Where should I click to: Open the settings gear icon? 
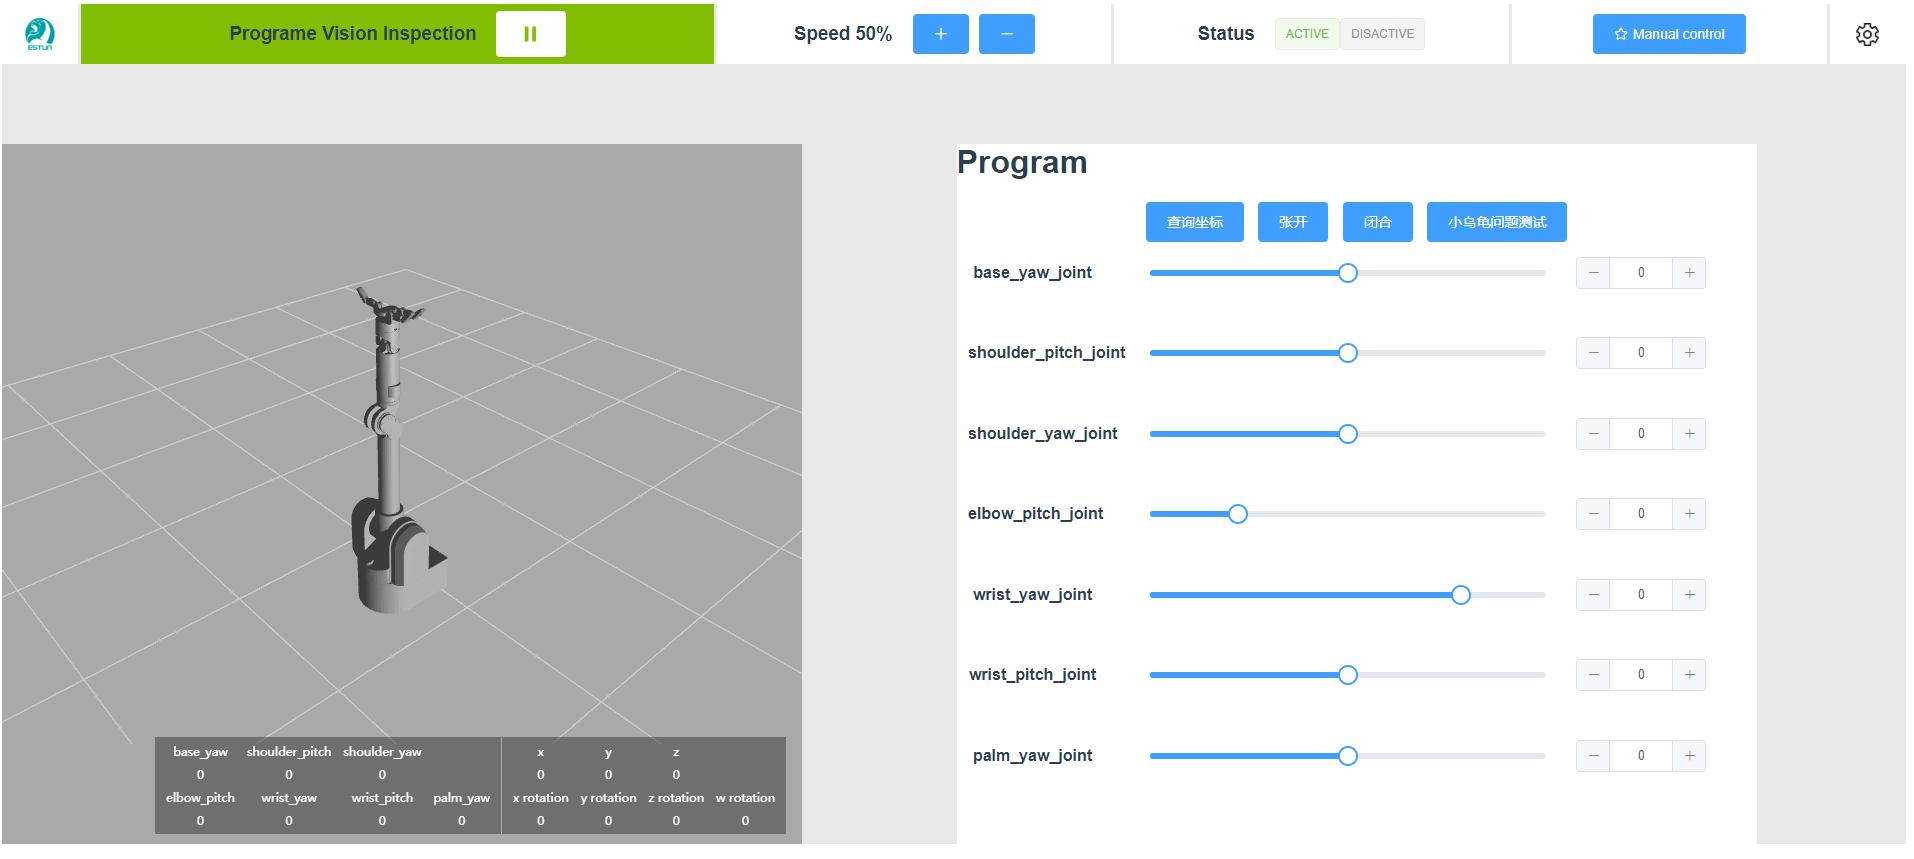[1866, 34]
